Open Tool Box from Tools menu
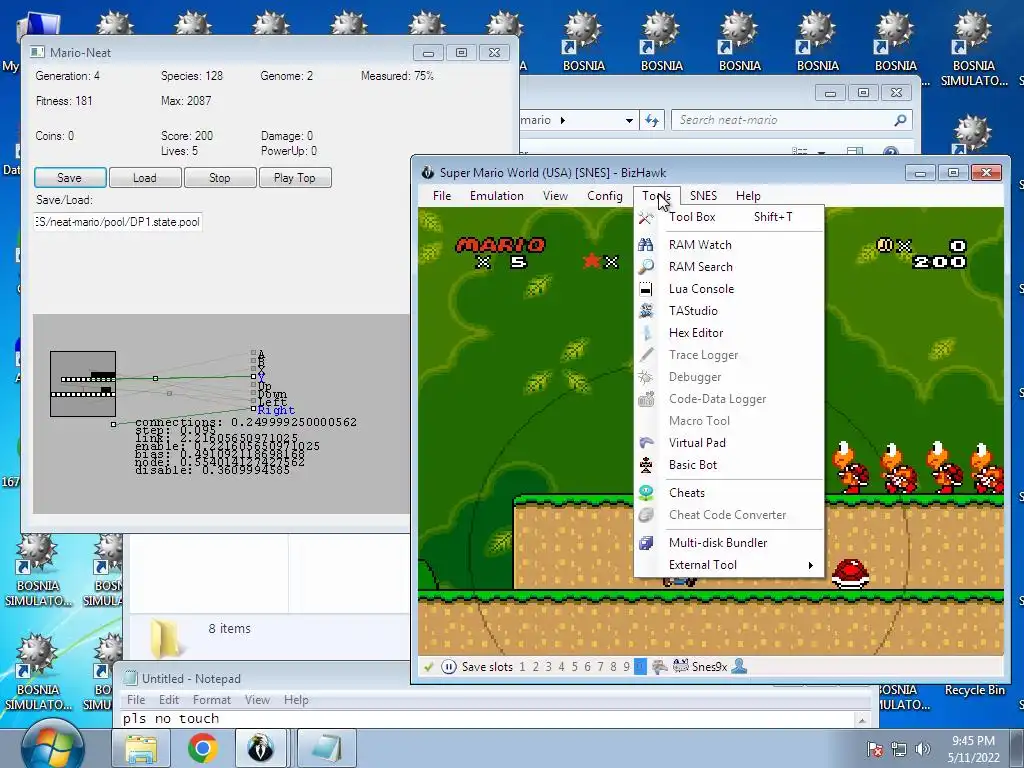 [x=729, y=217]
